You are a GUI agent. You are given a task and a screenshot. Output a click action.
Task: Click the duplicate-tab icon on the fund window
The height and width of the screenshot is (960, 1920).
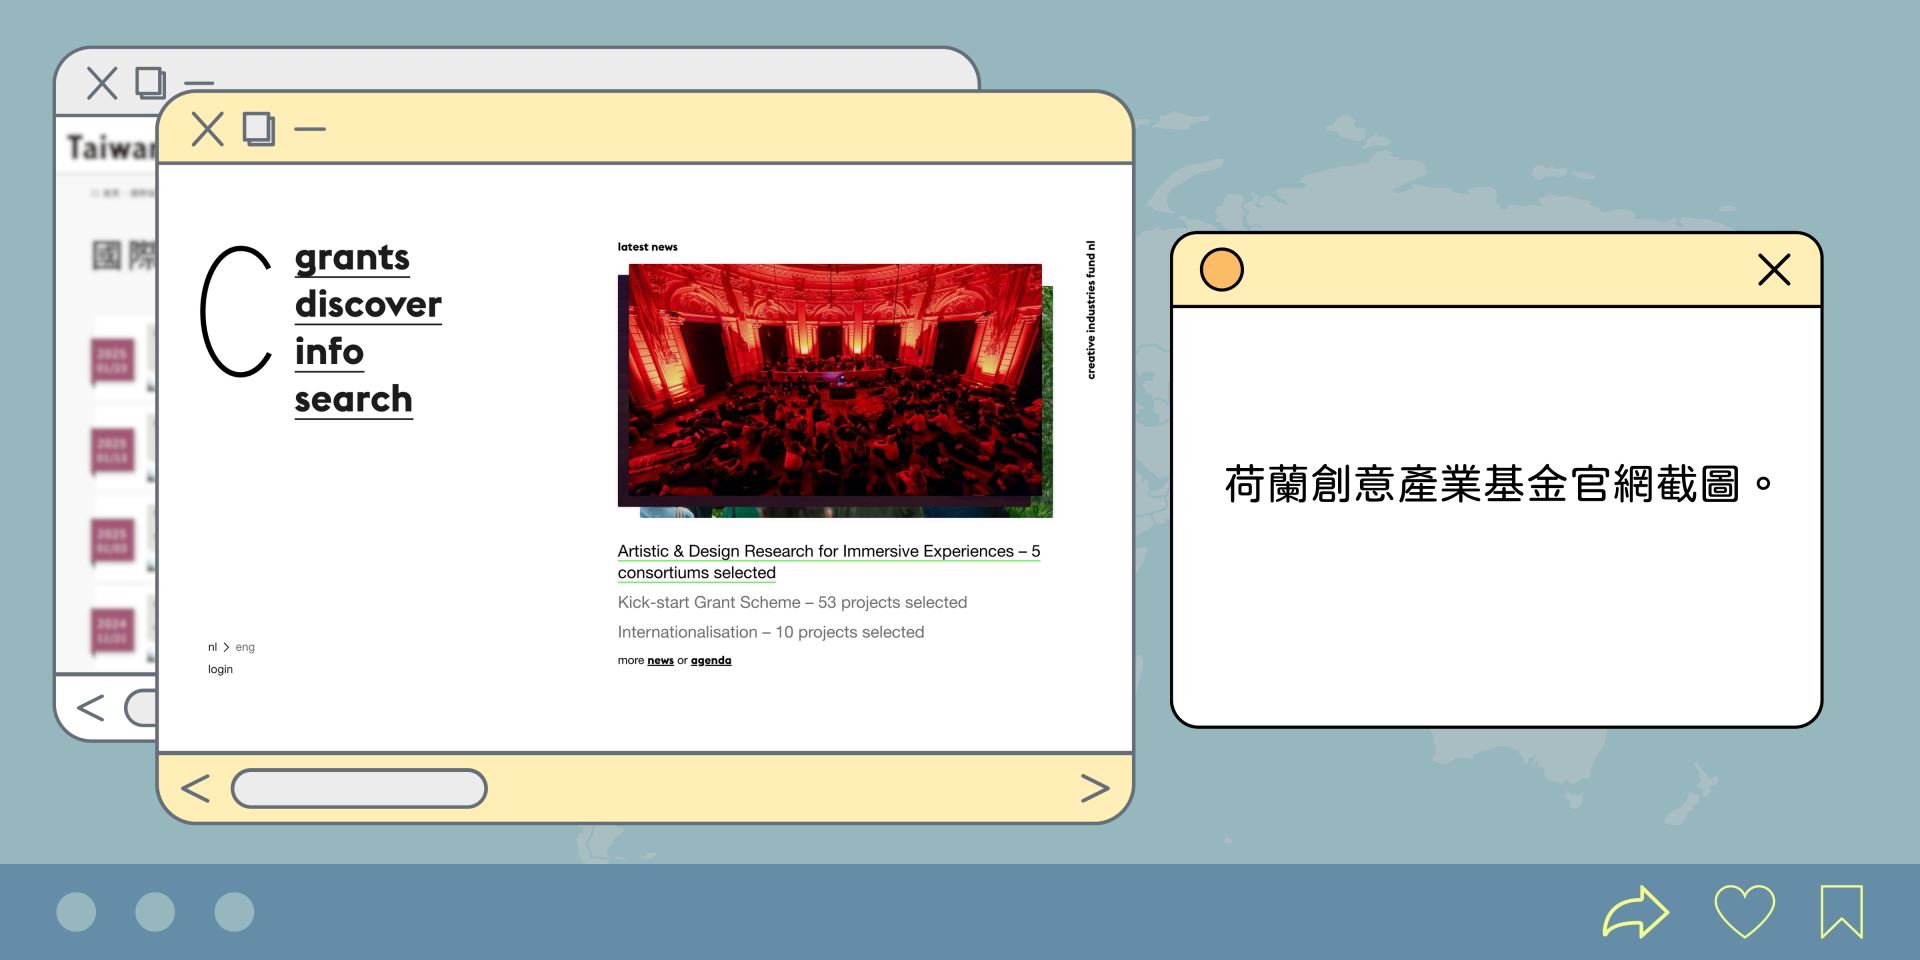(257, 128)
